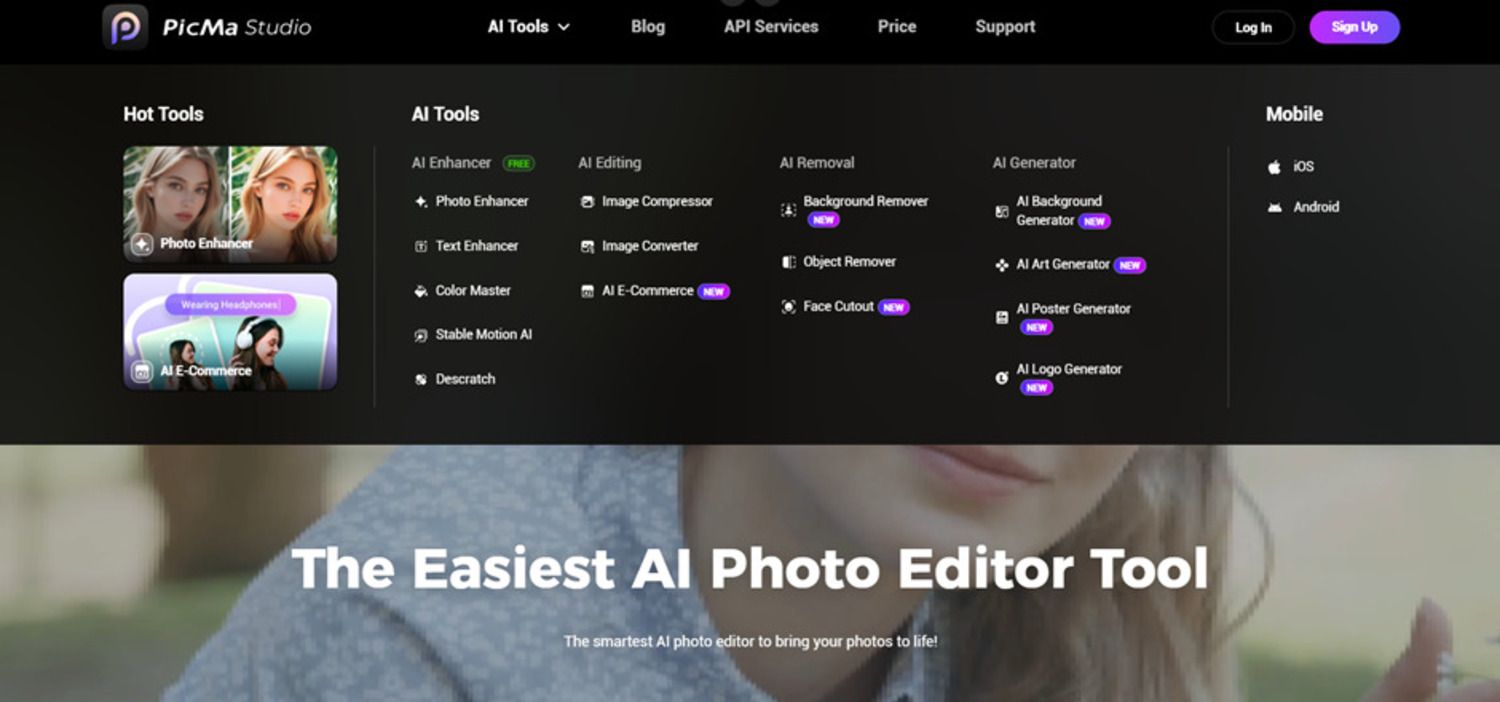Click the AI Logo Generator icon
This screenshot has height=702, width=1500.
(1001, 378)
